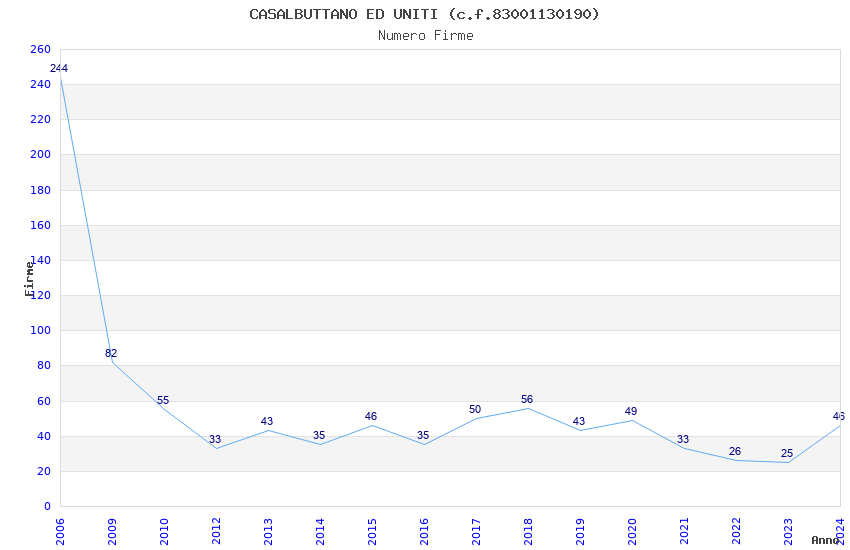Click the data label 35 above 2016
This screenshot has width=850, height=550.
point(423,436)
